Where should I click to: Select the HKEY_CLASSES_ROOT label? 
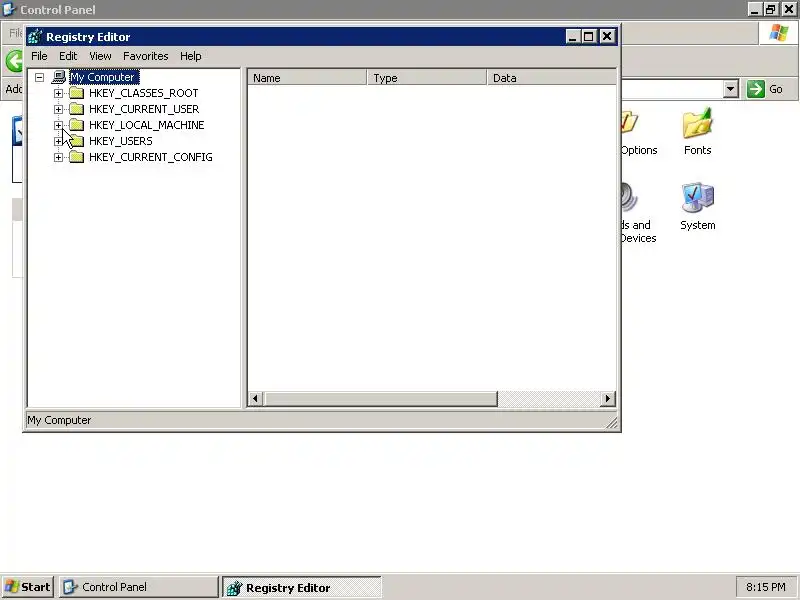143,93
